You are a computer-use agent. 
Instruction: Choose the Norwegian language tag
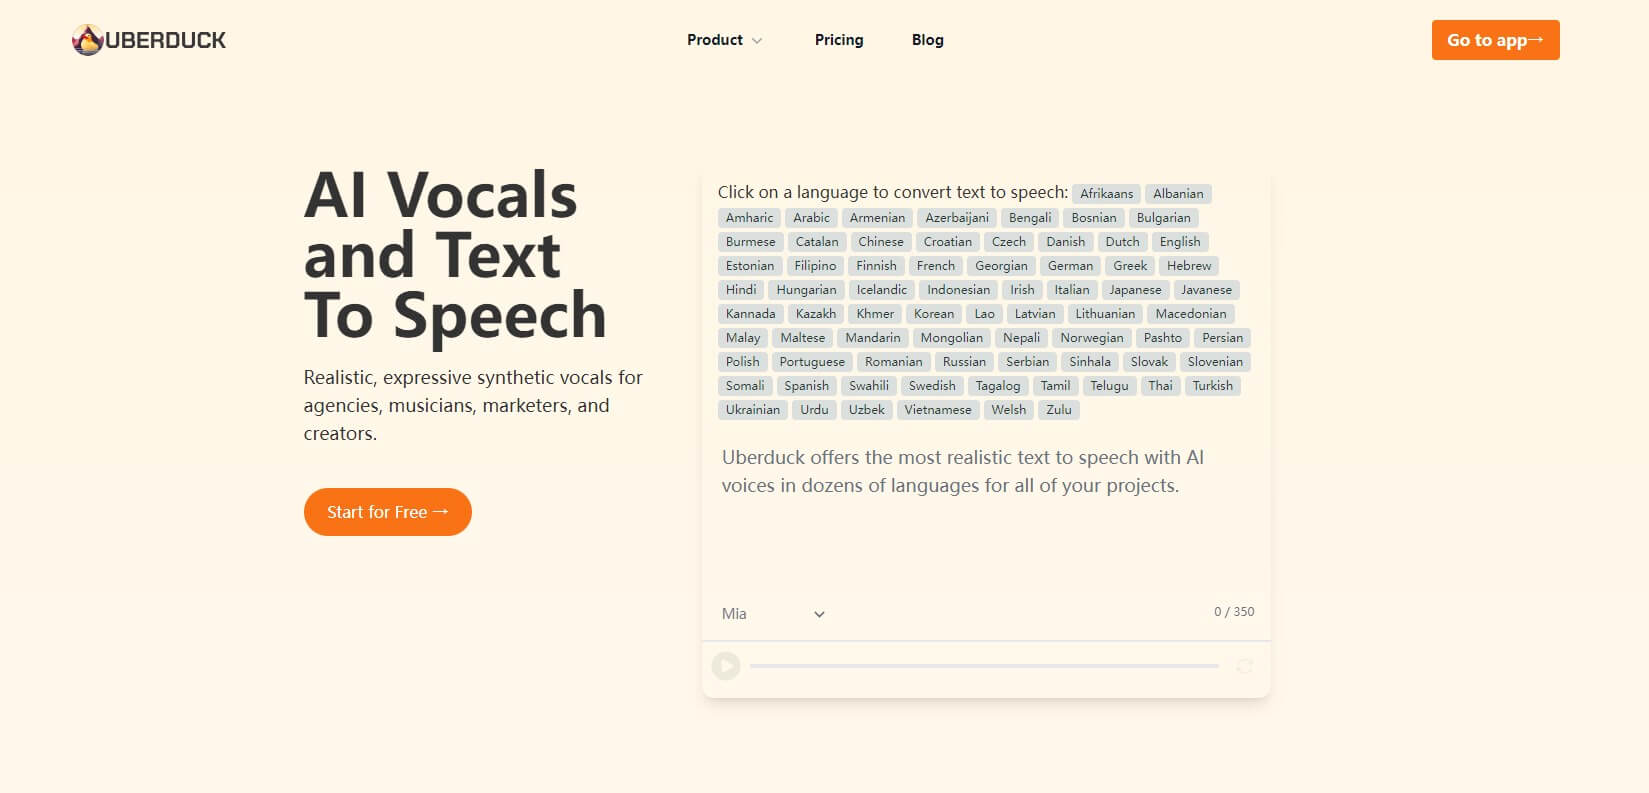pos(1092,338)
